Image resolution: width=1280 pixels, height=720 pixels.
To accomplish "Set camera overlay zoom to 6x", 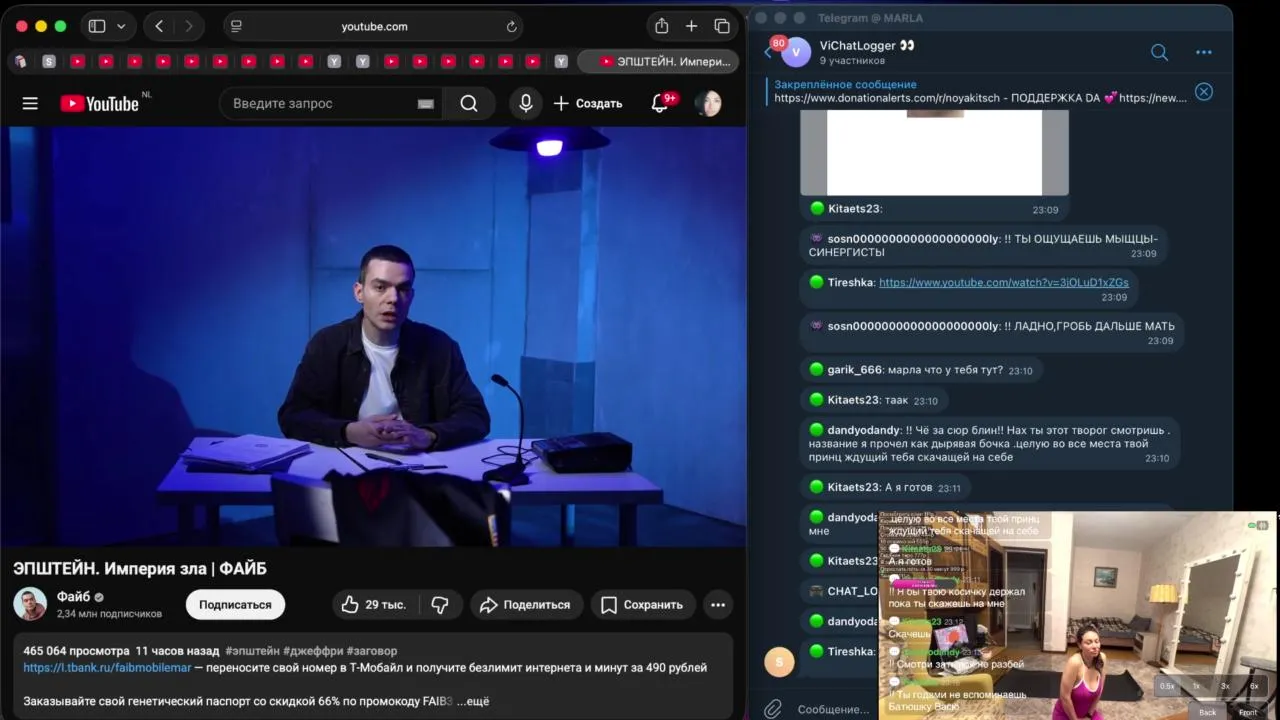I will (x=1254, y=686).
